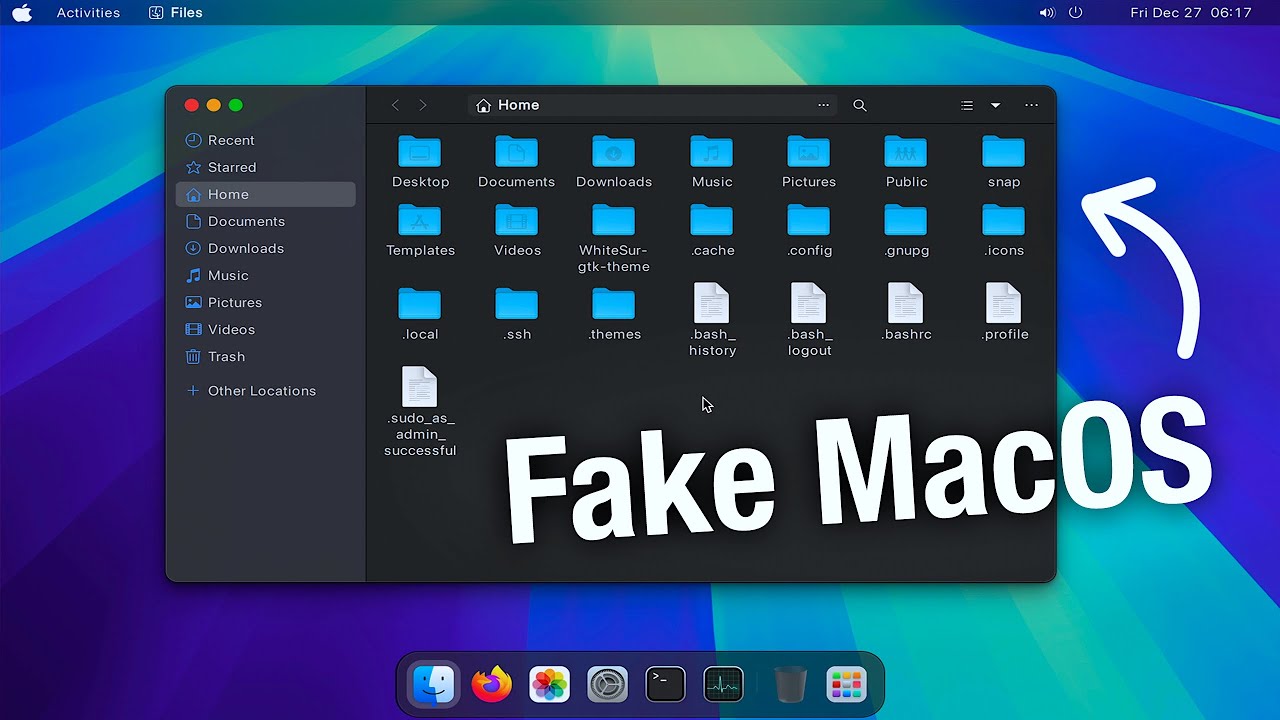Launch Terminal from the dock
Image resolution: width=1280 pixels, height=720 pixels.
pos(665,685)
